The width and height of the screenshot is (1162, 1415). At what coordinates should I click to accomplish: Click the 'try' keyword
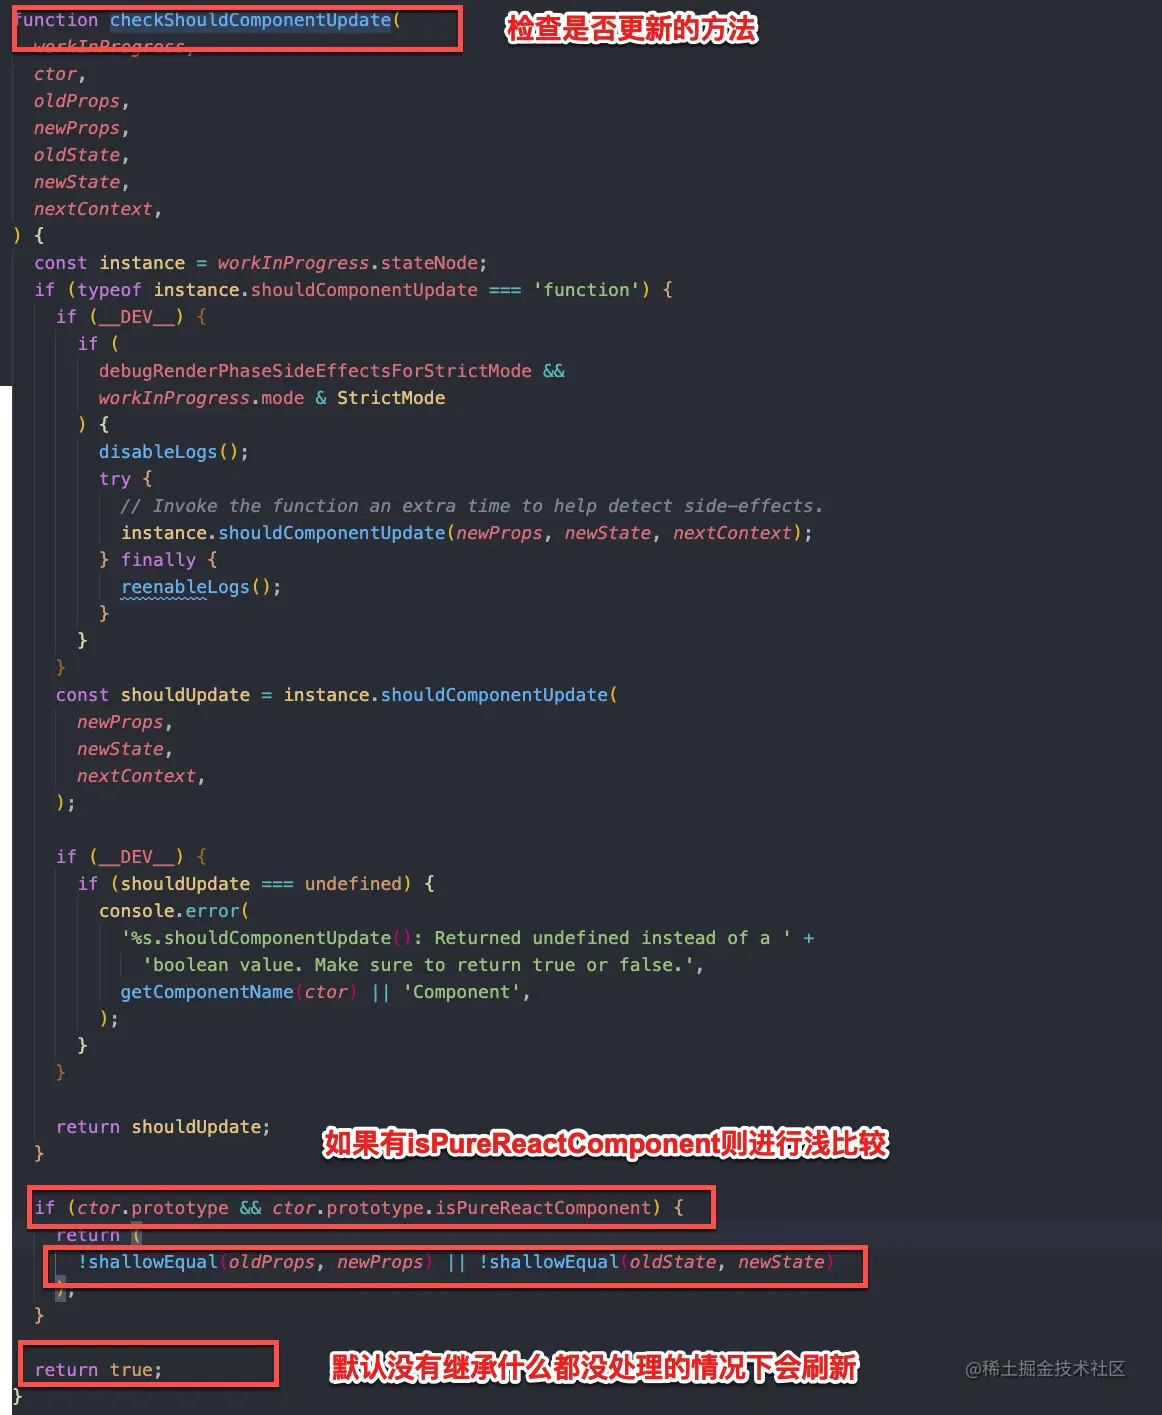click(115, 479)
